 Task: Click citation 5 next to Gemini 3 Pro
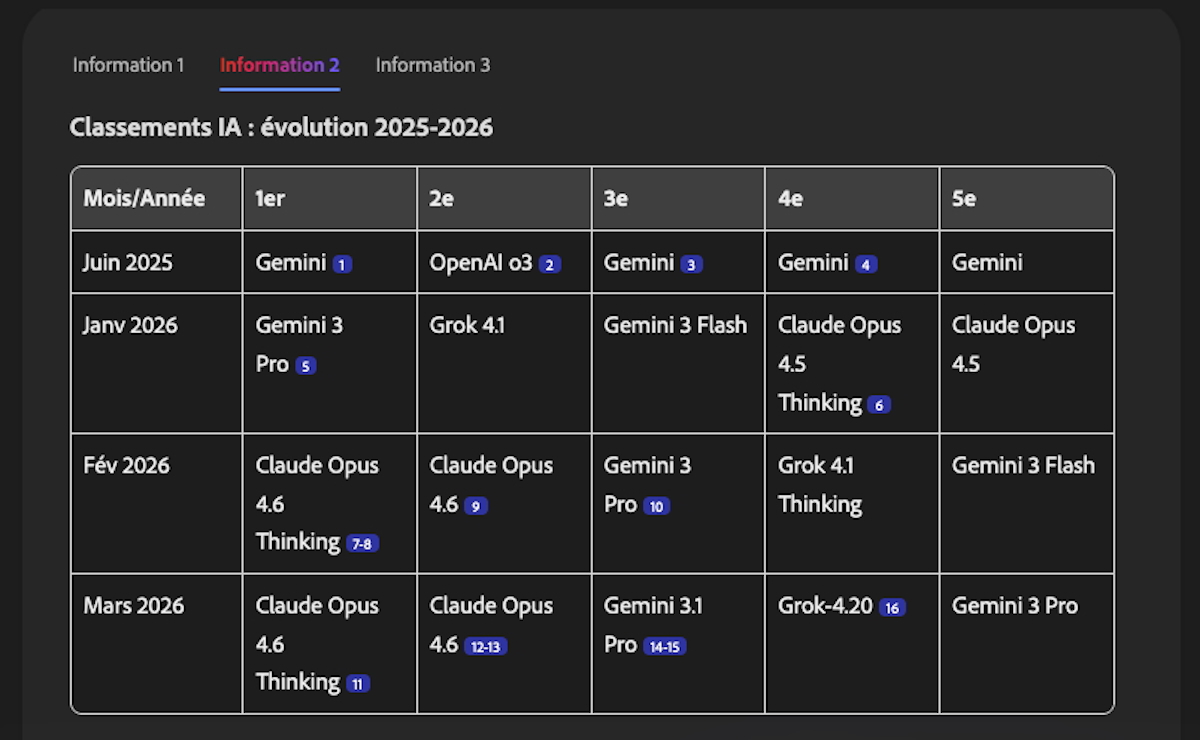point(306,366)
